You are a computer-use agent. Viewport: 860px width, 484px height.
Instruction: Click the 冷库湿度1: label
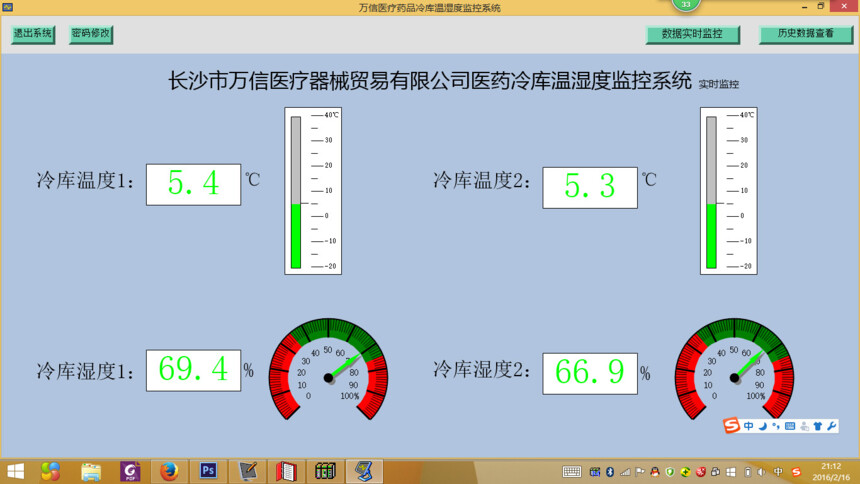(85, 372)
